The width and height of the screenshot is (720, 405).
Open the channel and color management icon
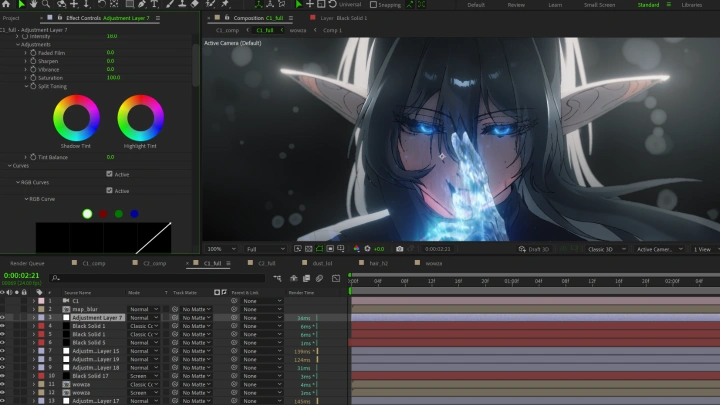(356, 249)
